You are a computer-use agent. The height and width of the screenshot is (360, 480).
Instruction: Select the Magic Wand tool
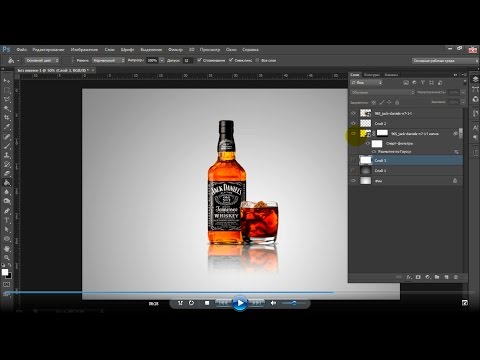(x=7, y=109)
